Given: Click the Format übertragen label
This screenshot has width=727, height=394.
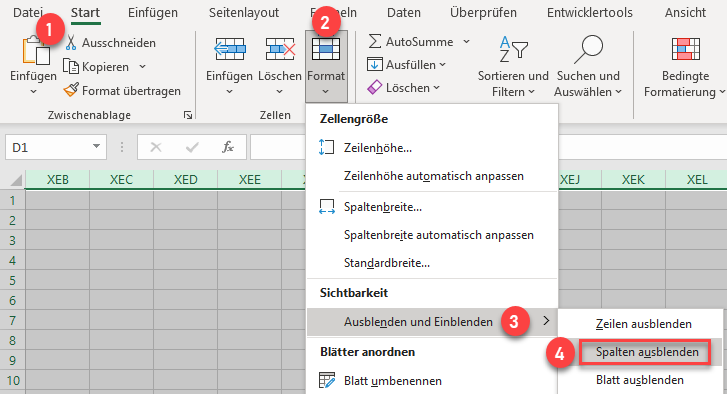Looking at the screenshot, I should point(131,91).
